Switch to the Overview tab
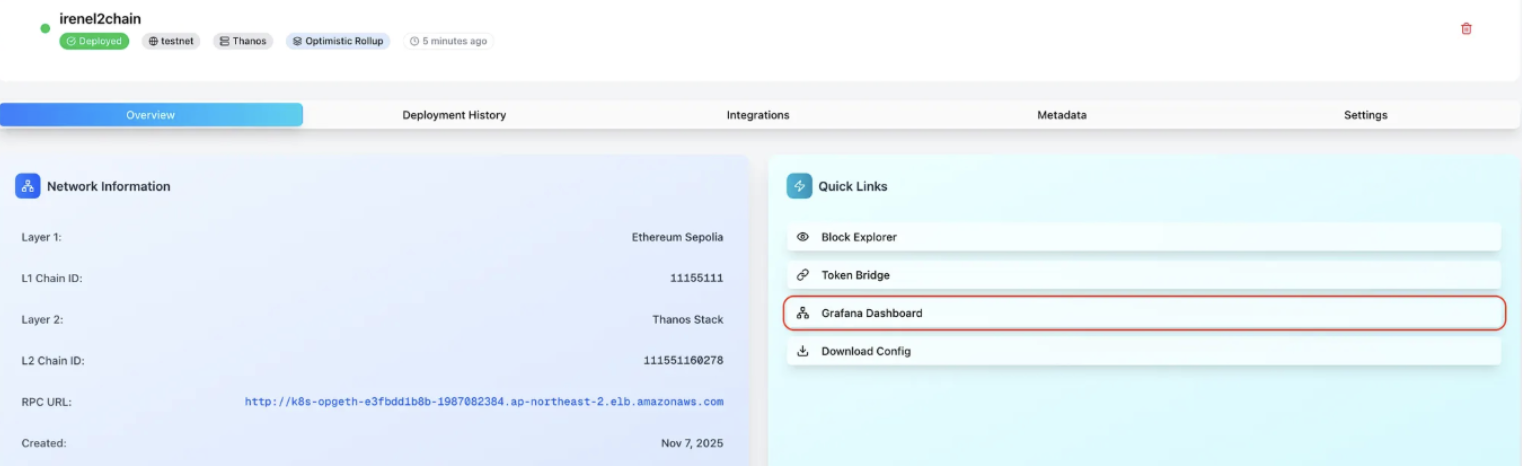This screenshot has height=466, width=1522. click(x=151, y=115)
